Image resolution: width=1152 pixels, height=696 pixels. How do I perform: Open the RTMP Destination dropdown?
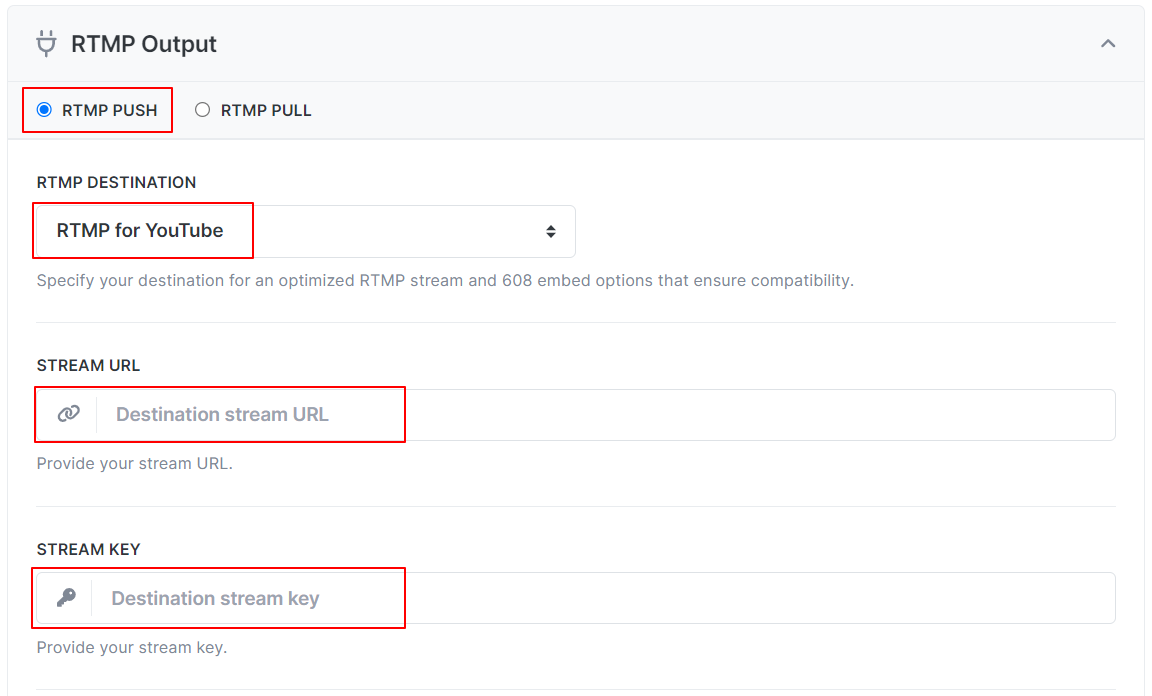point(306,232)
